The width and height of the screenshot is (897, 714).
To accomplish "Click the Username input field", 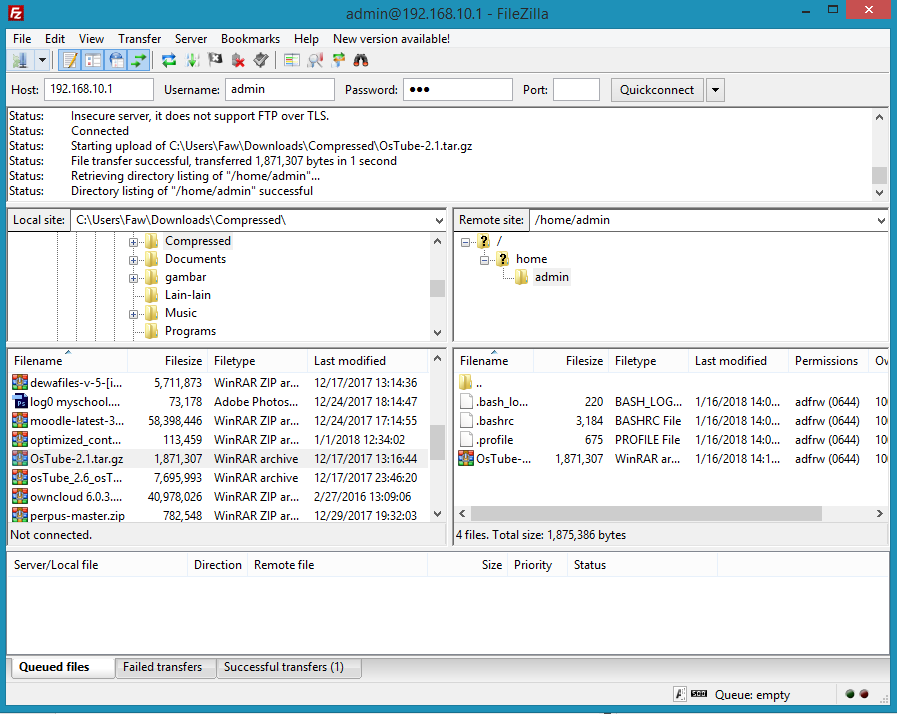I will pos(280,90).
